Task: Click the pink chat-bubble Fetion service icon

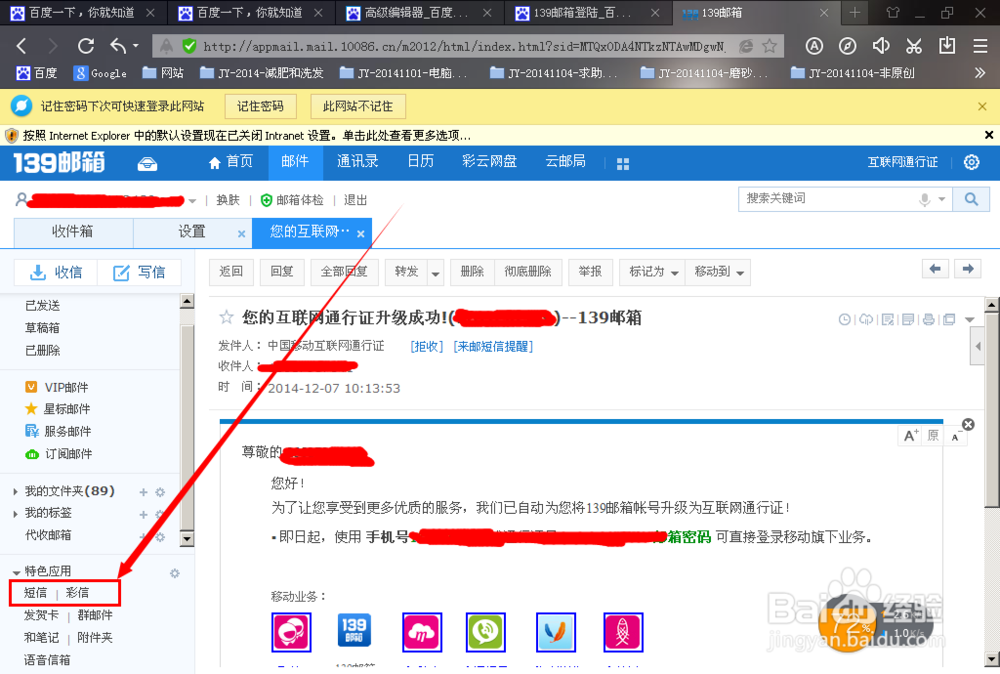Action: click(291, 632)
